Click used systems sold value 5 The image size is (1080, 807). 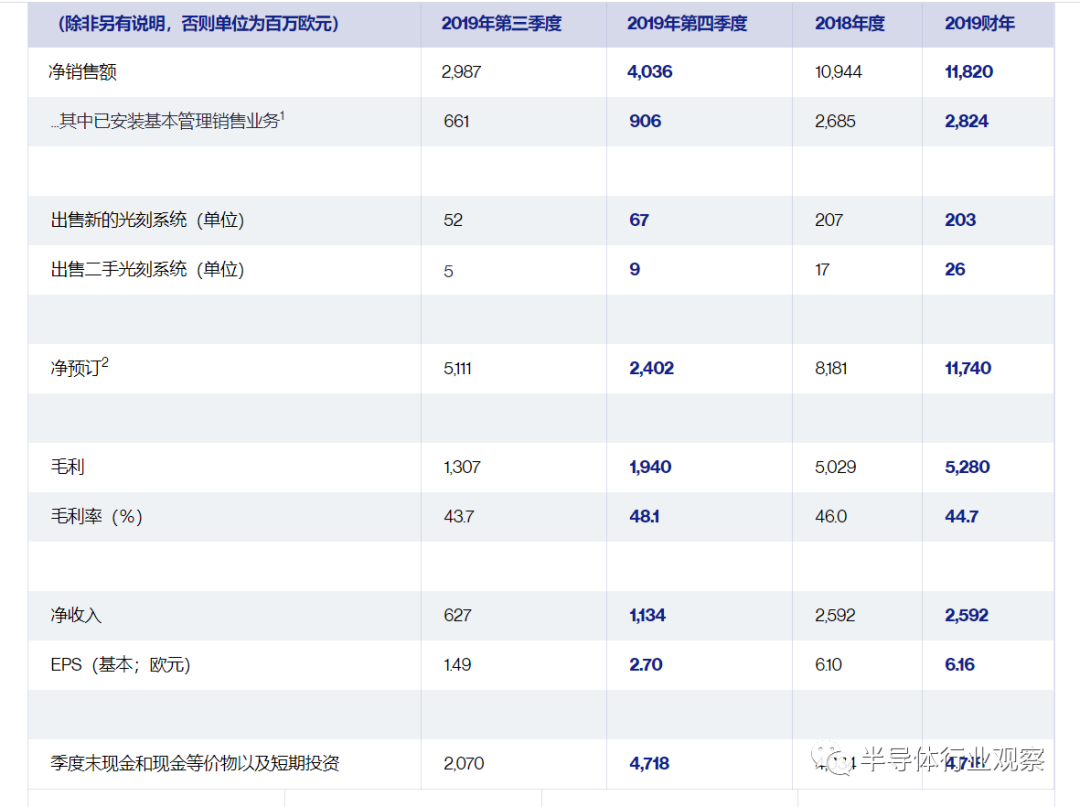448,271
